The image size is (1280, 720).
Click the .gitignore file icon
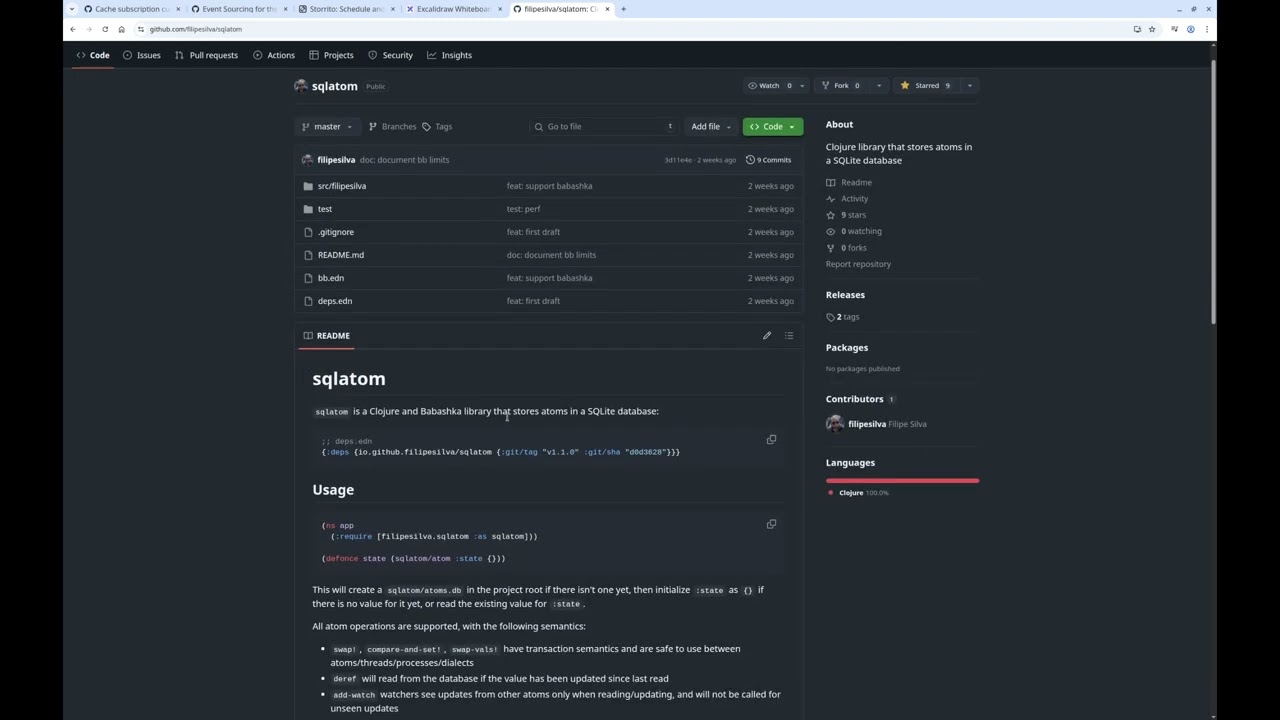pyautogui.click(x=308, y=232)
